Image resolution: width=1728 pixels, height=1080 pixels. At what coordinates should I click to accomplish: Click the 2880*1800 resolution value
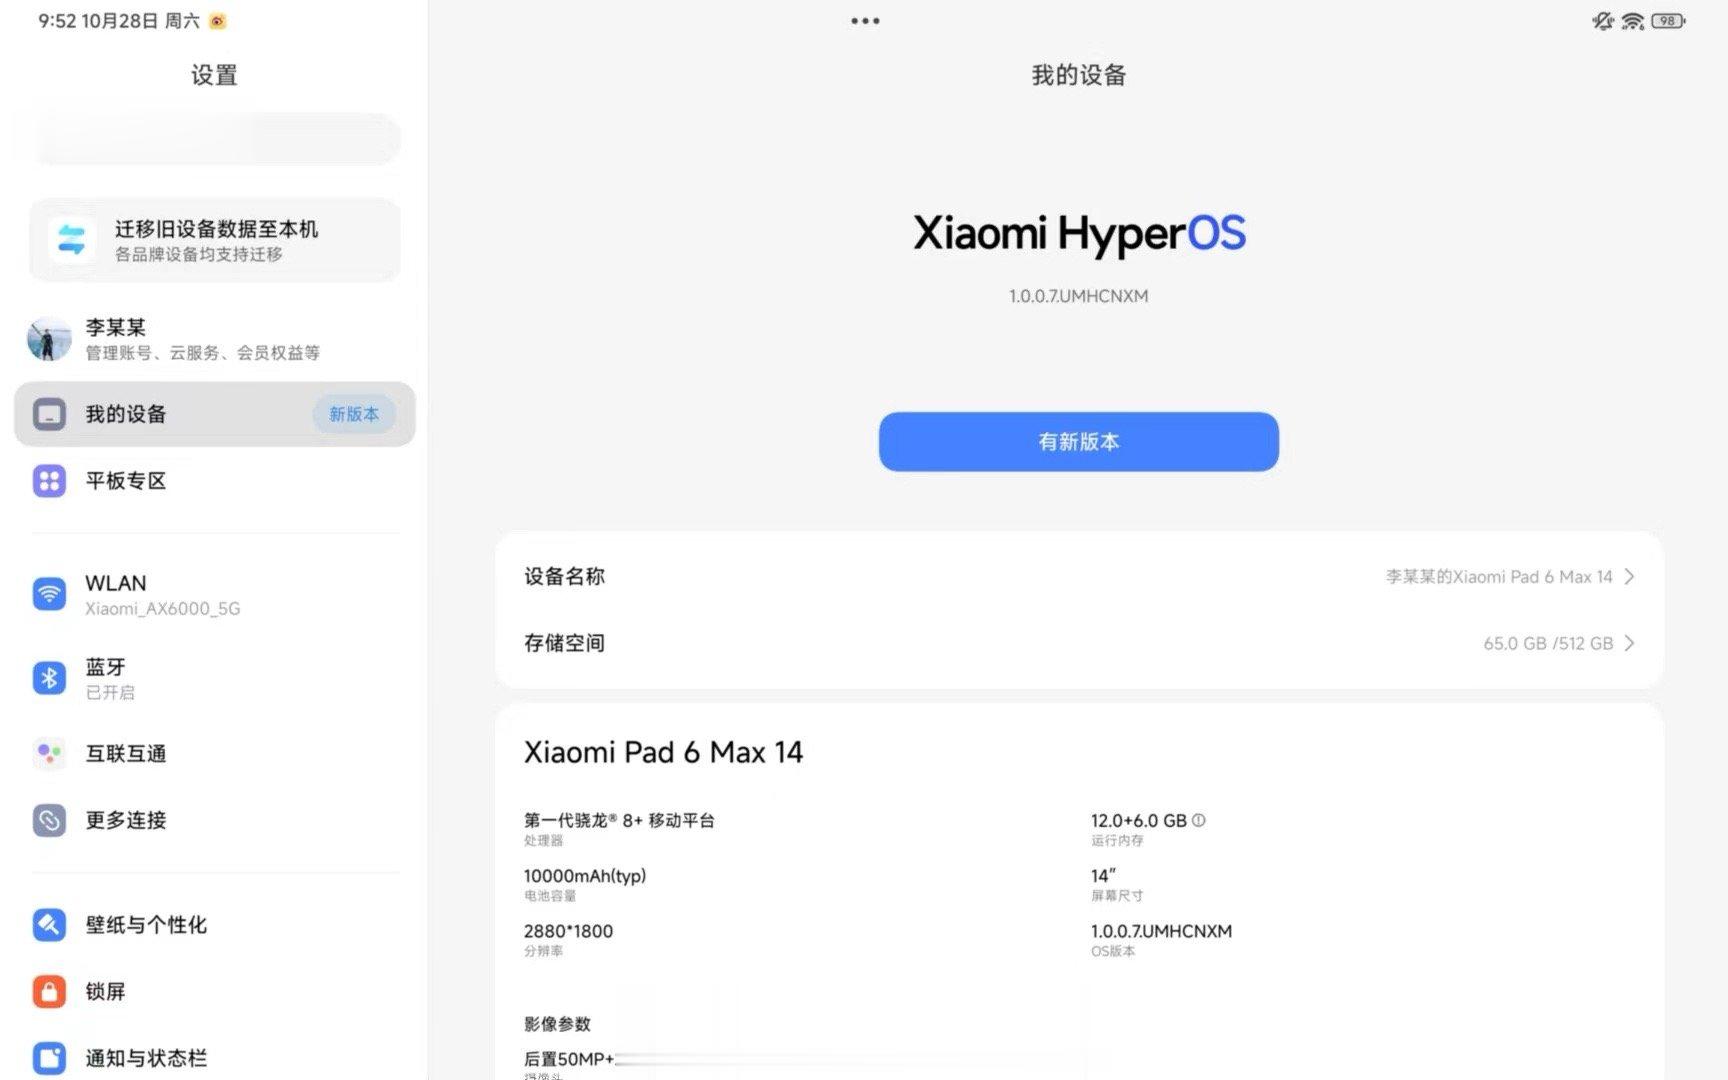pyautogui.click(x=568, y=931)
